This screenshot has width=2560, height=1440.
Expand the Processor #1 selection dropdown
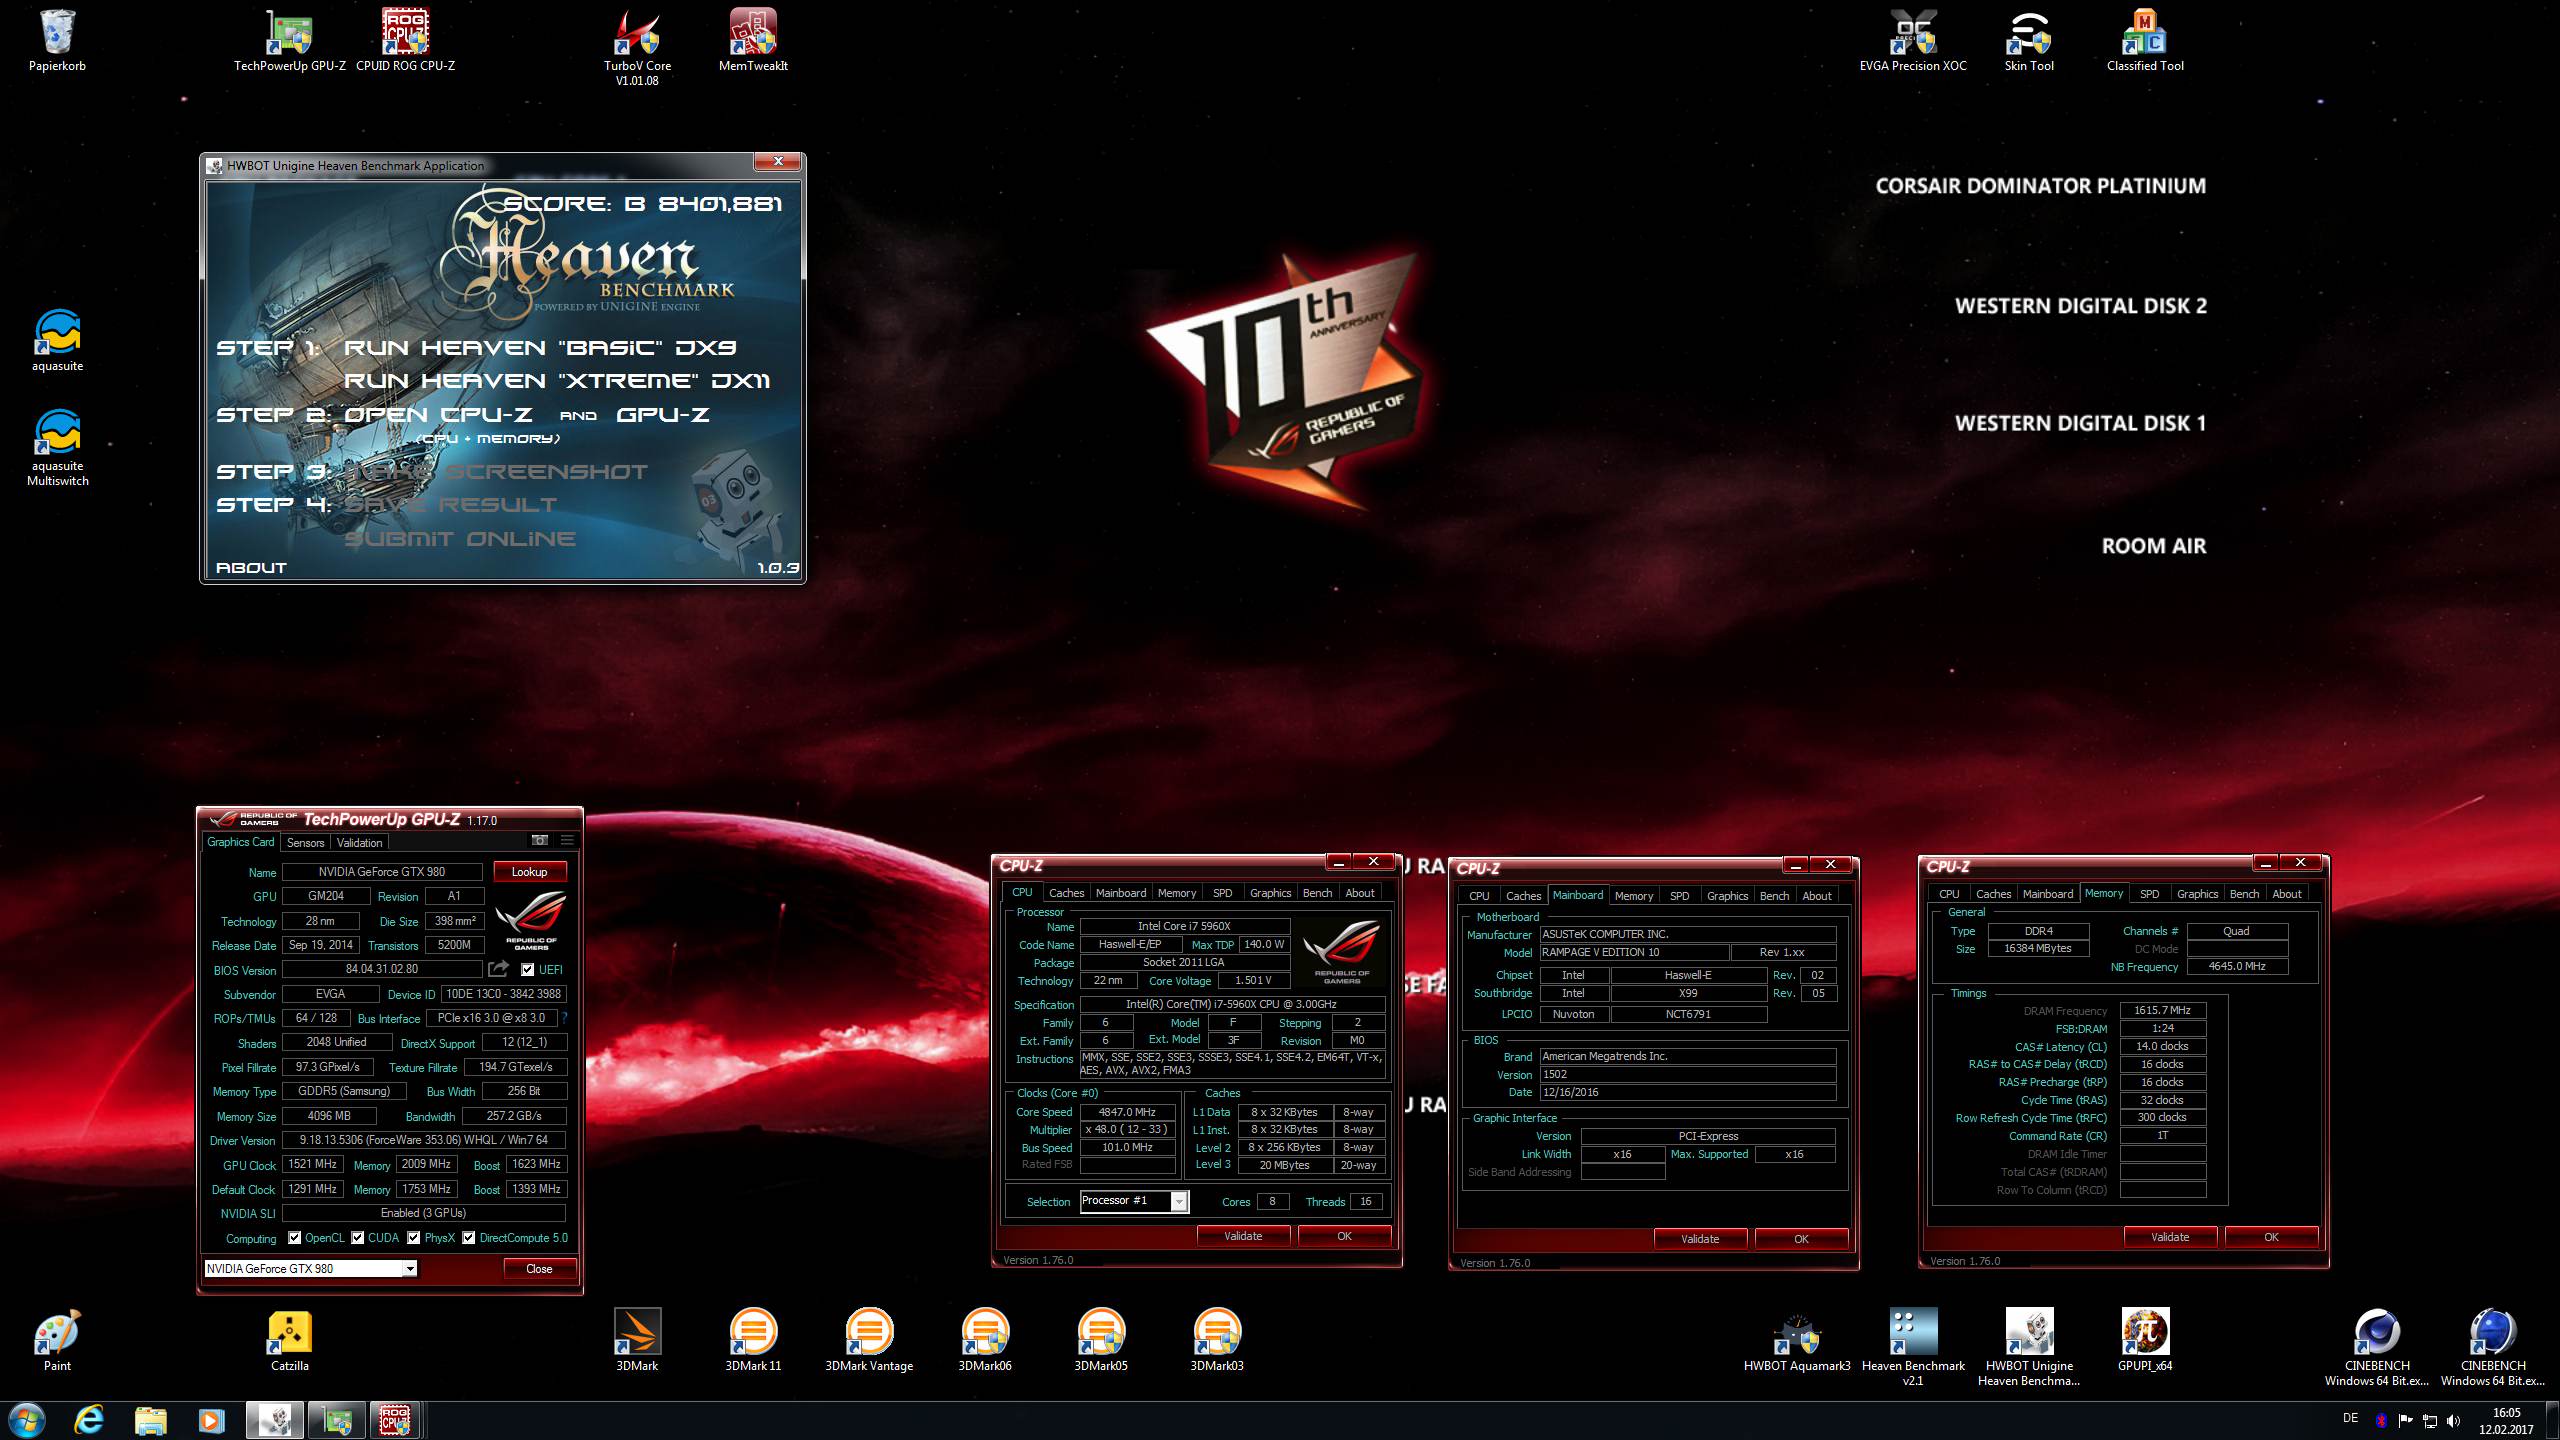[x=1179, y=1202]
